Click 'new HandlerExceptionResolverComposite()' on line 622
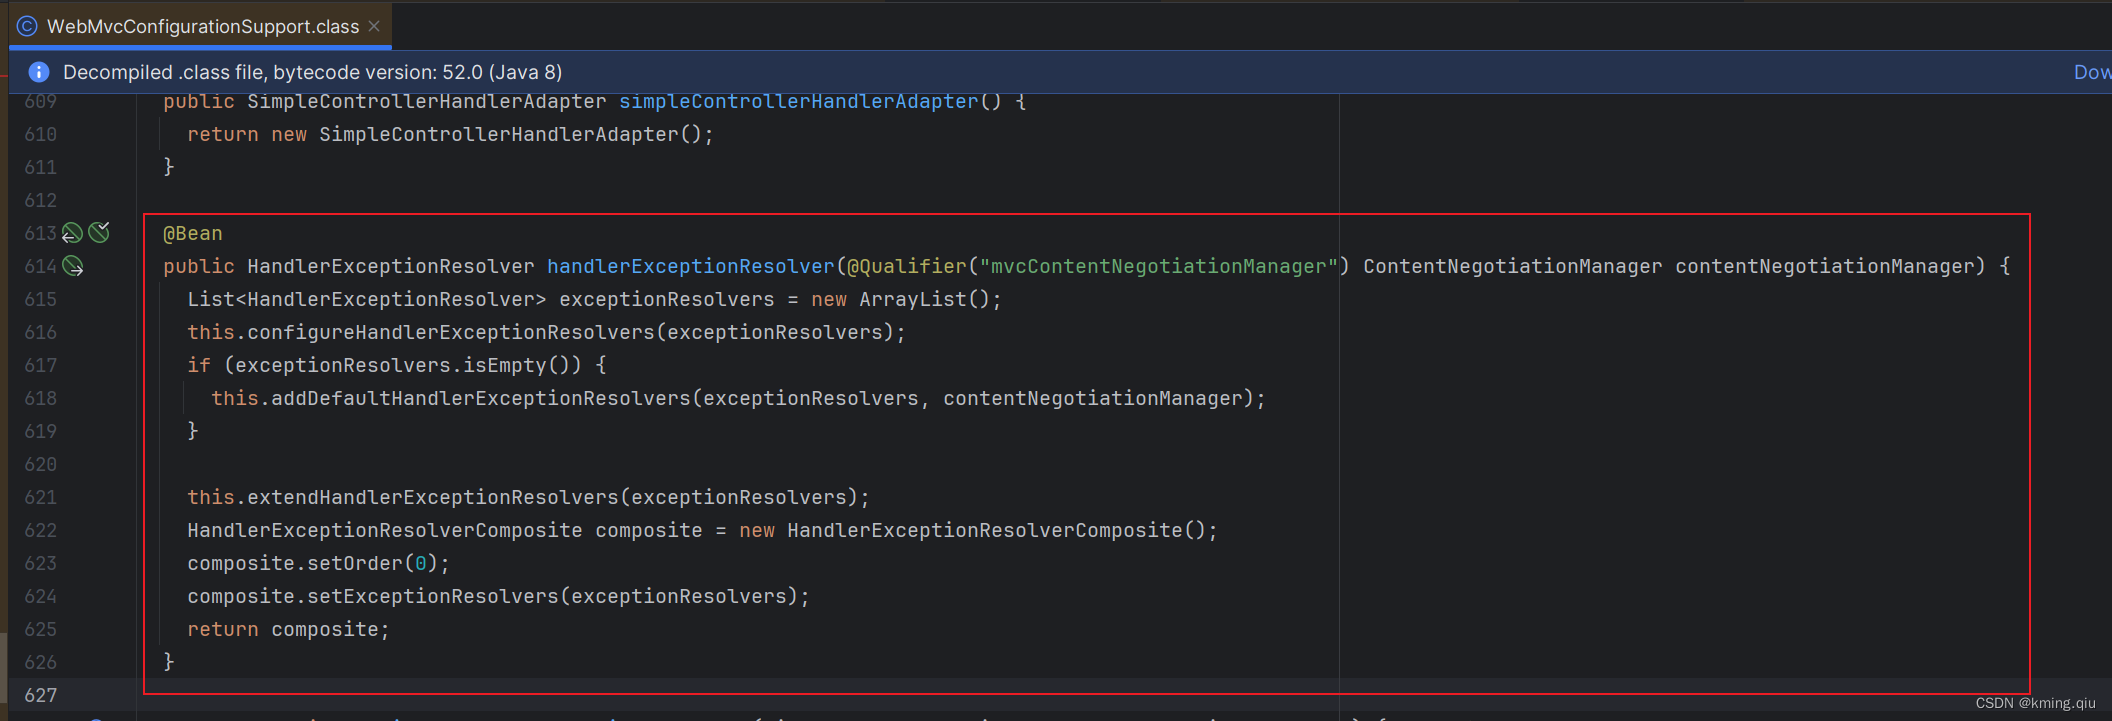Viewport: 2112px width, 721px height. click(973, 530)
